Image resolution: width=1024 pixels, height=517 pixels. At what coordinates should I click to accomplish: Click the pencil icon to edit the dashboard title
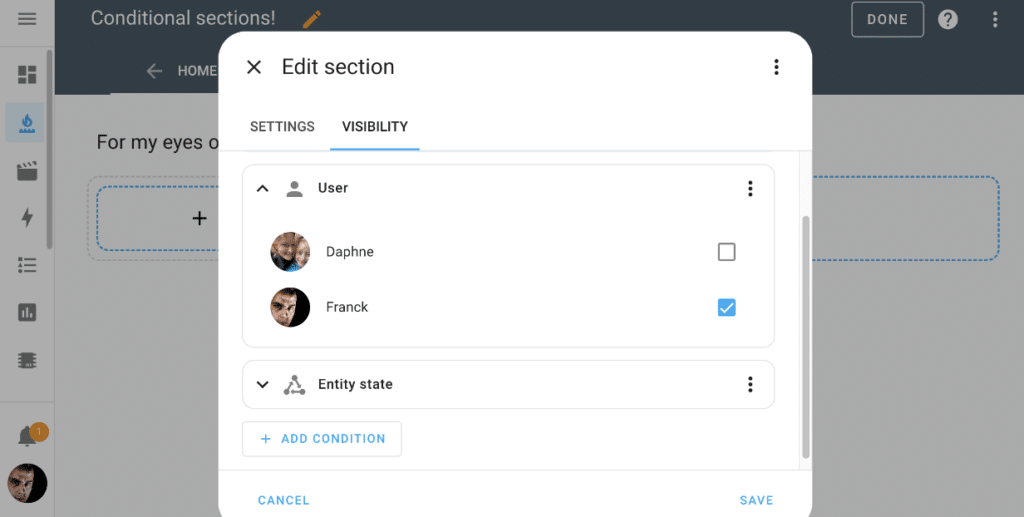pos(312,19)
